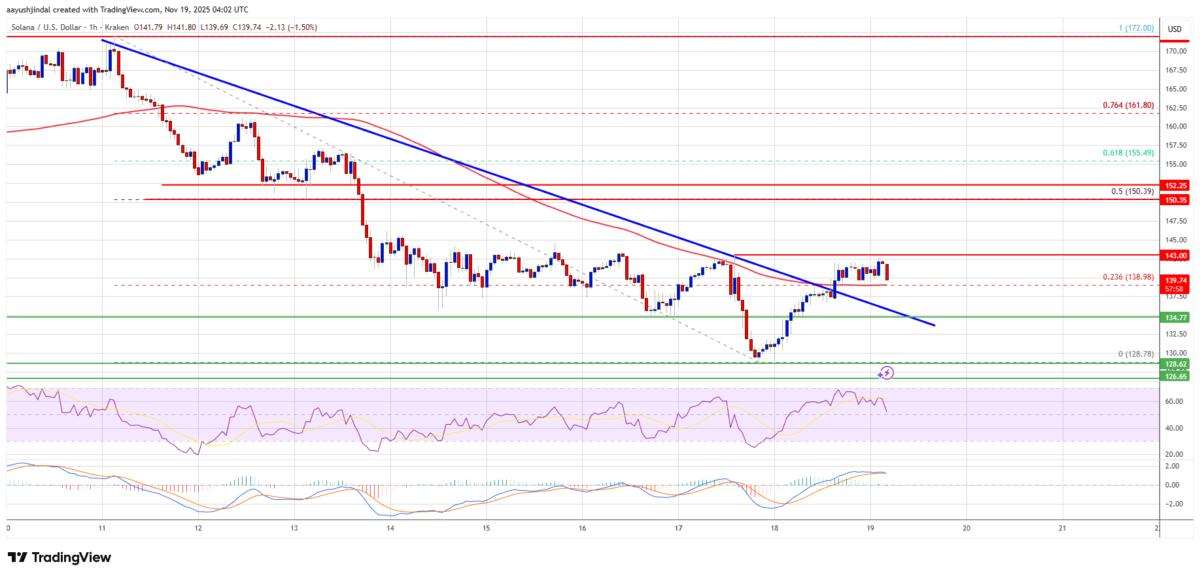The image size is (1200, 577).
Task: Click date 14 on the time axis
Action: click(390, 525)
